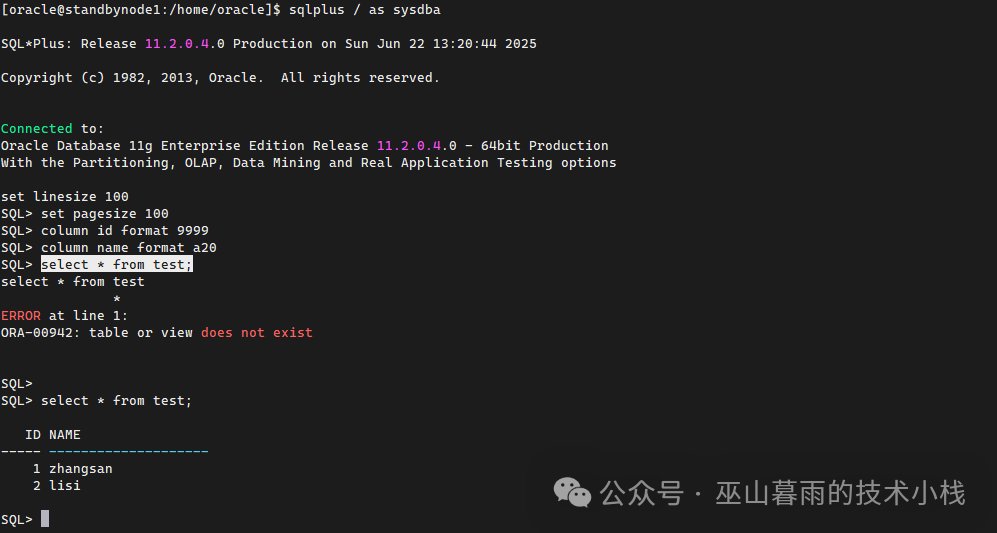
Task: Select "zhangsan" in the query results
Action: [x=81, y=468]
